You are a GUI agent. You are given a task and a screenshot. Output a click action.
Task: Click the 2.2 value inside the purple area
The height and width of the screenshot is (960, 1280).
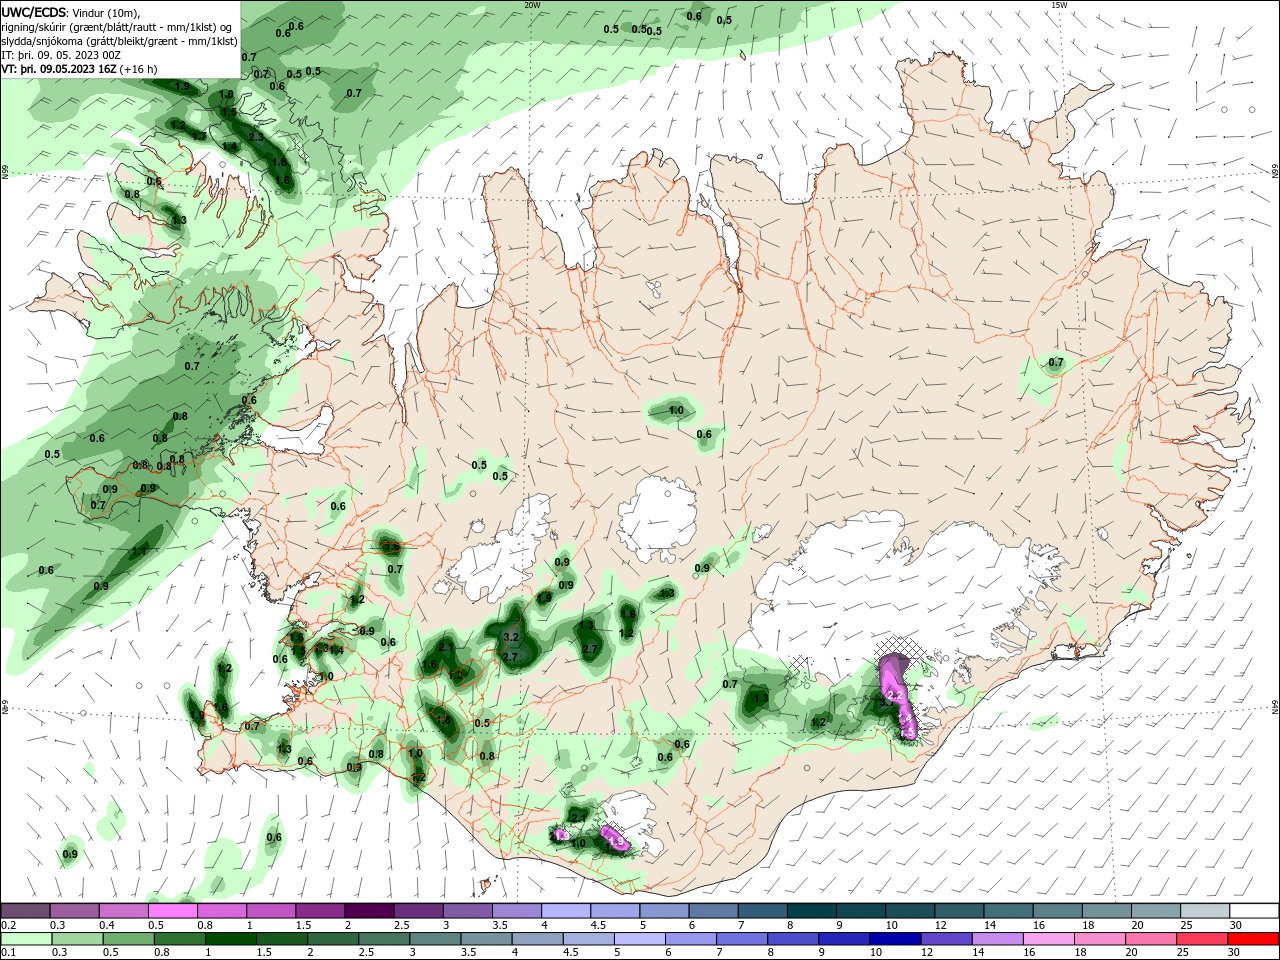[x=896, y=694]
